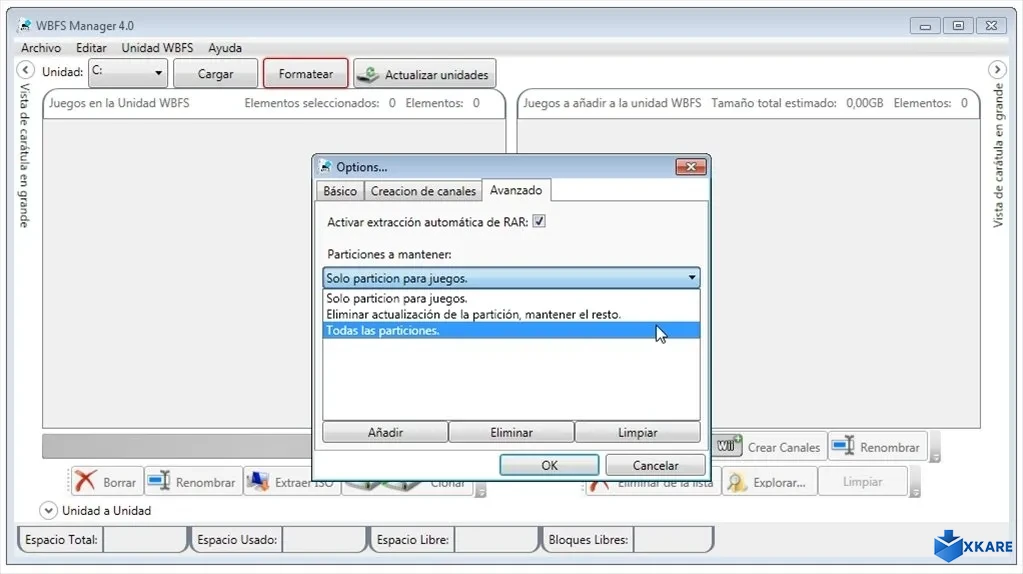Image resolution: width=1023 pixels, height=574 pixels.
Task: Click the Espacio Usado field
Action: 324,539
